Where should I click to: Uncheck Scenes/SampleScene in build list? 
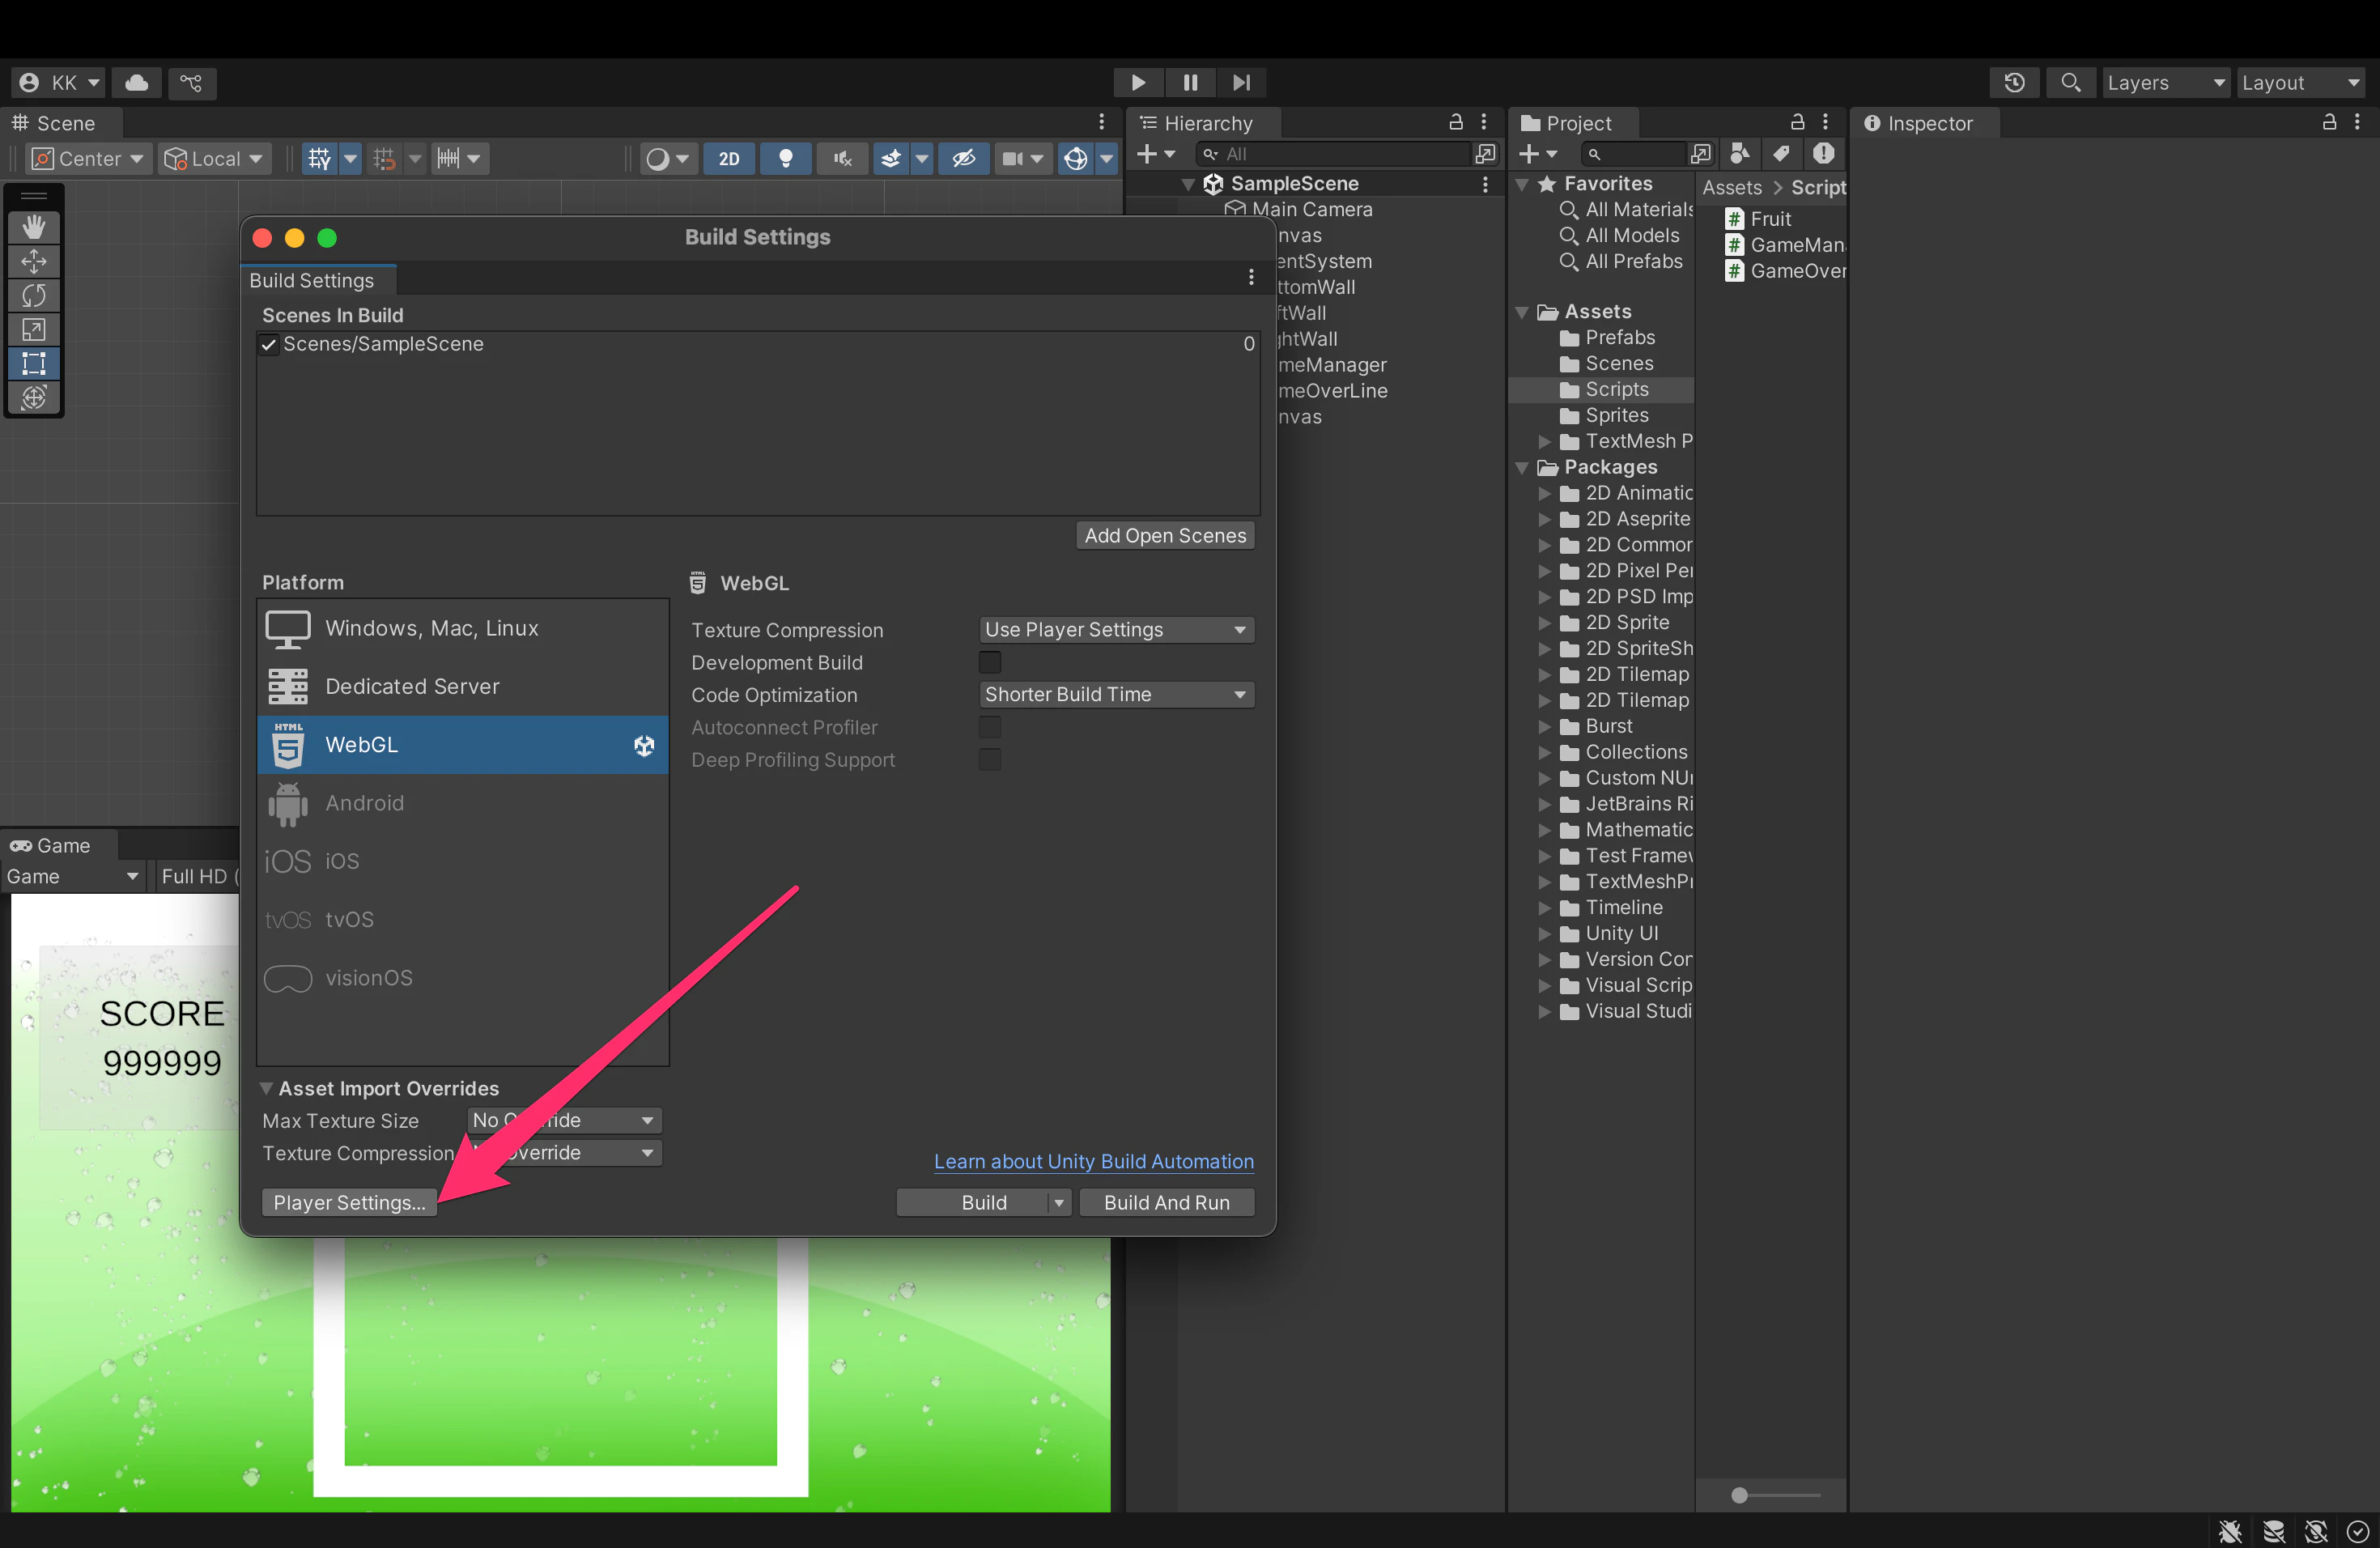pos(269,345)
